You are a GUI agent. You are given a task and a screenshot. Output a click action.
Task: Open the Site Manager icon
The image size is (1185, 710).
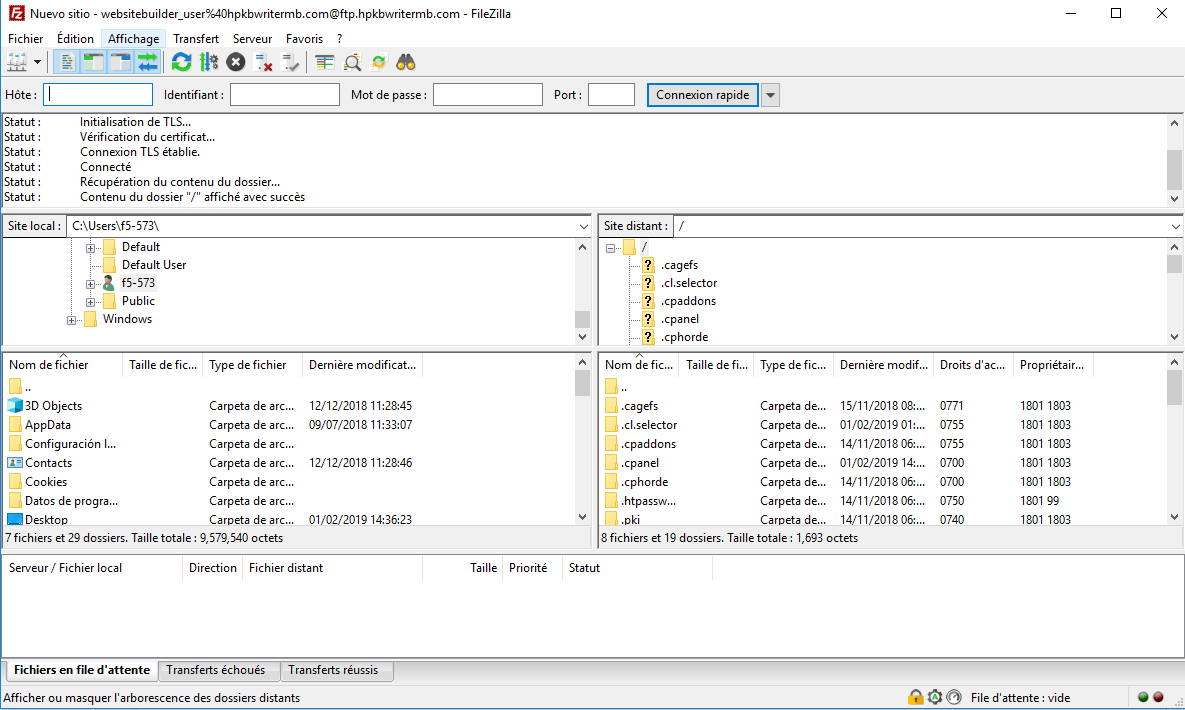(x=17, y=62)
